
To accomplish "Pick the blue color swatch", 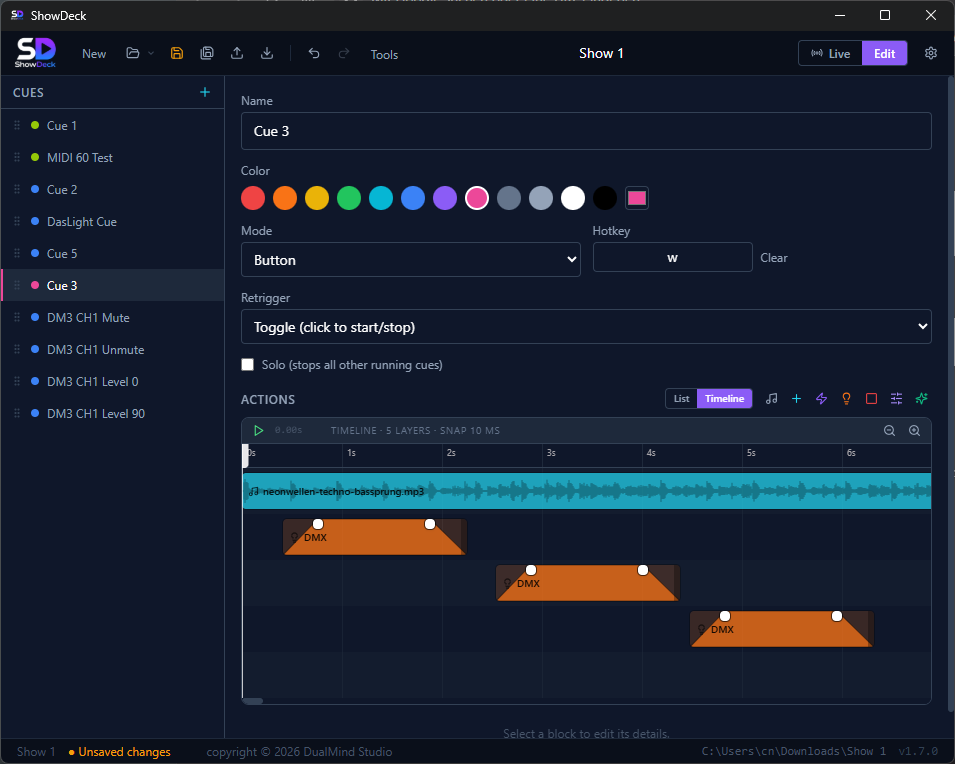I will click(x=413, y=198).
